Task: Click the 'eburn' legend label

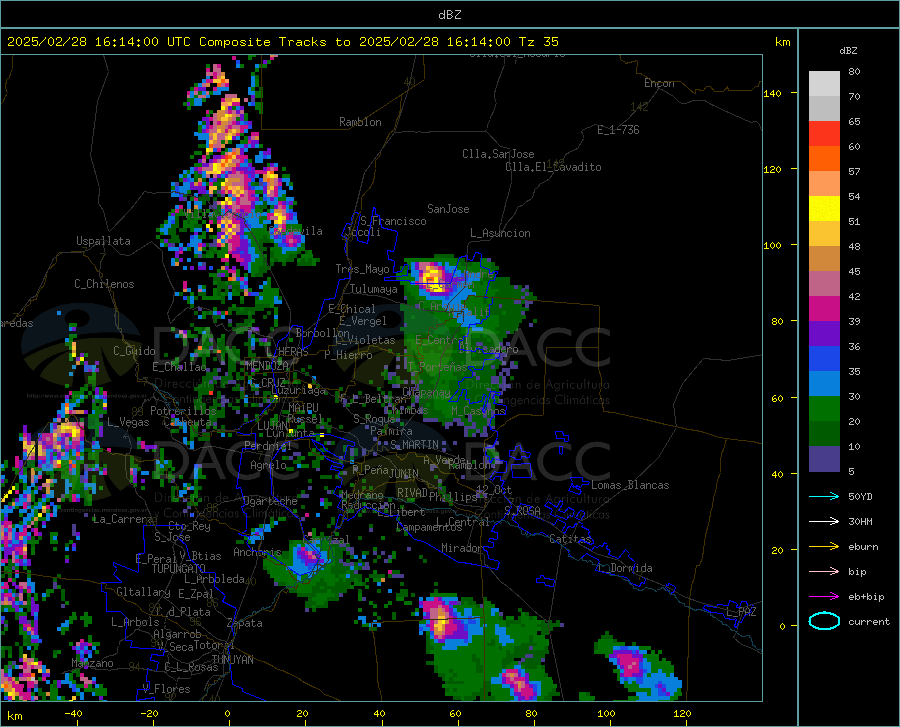Action: click(x=863, y=547)
